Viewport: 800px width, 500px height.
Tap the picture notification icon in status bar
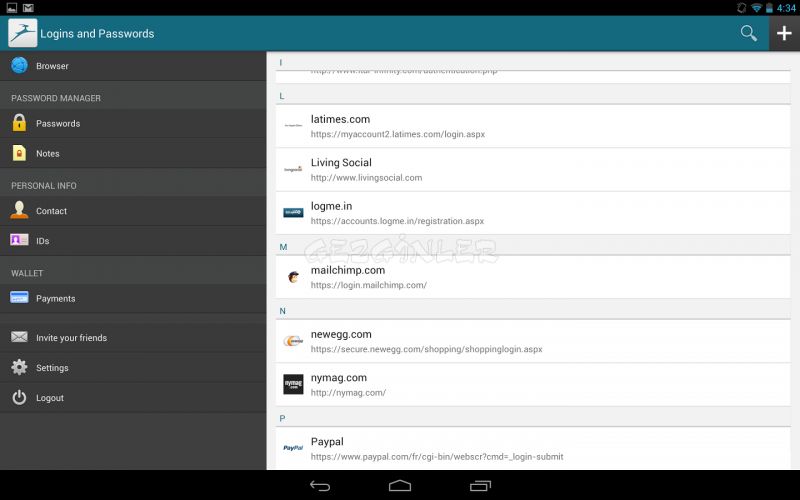11,7
